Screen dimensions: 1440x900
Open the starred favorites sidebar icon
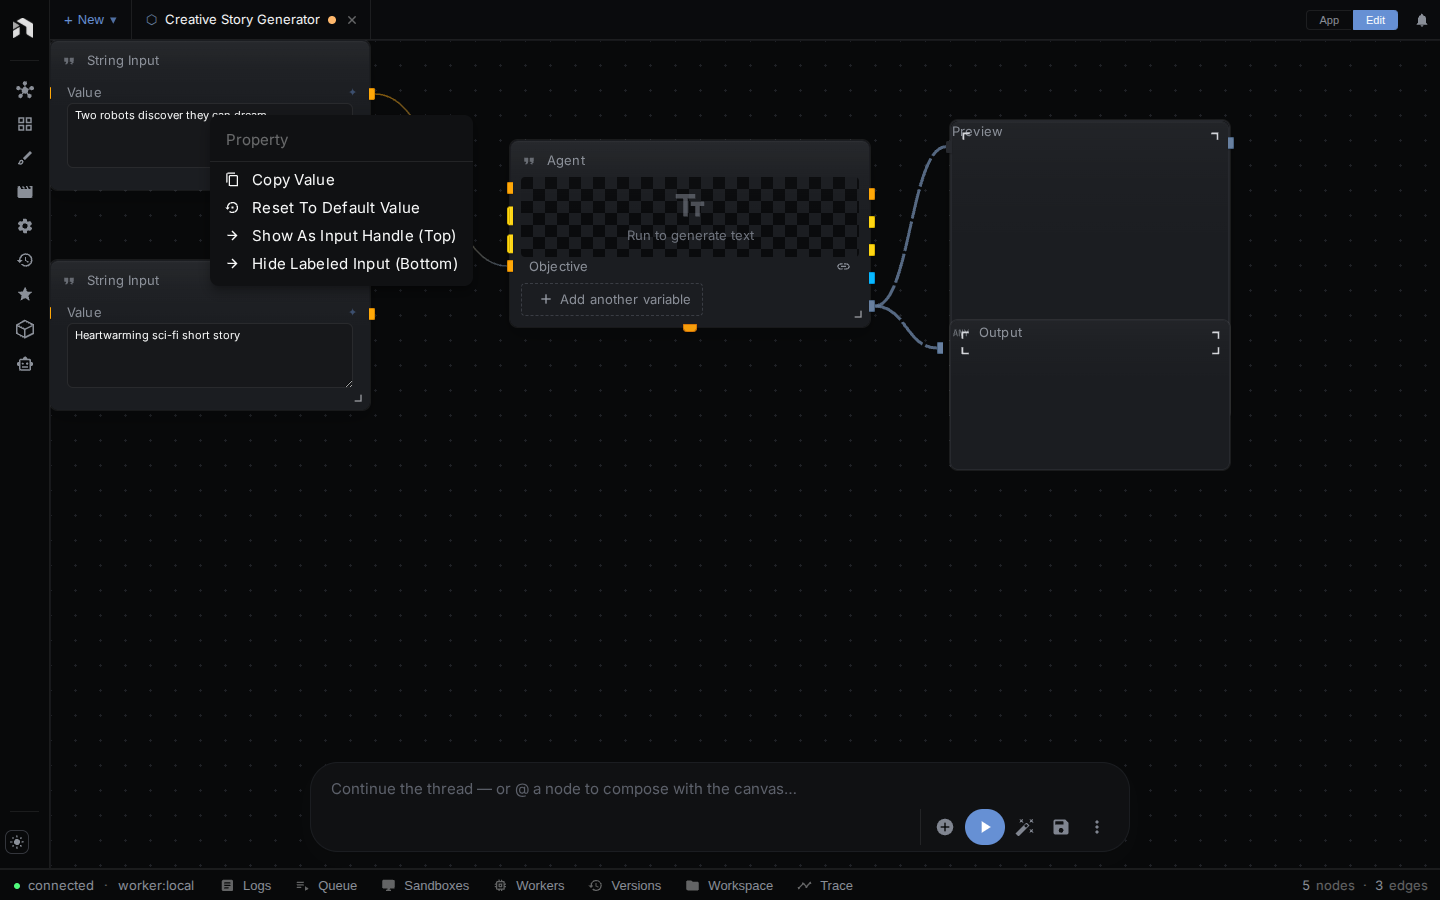tap(25, 294)
